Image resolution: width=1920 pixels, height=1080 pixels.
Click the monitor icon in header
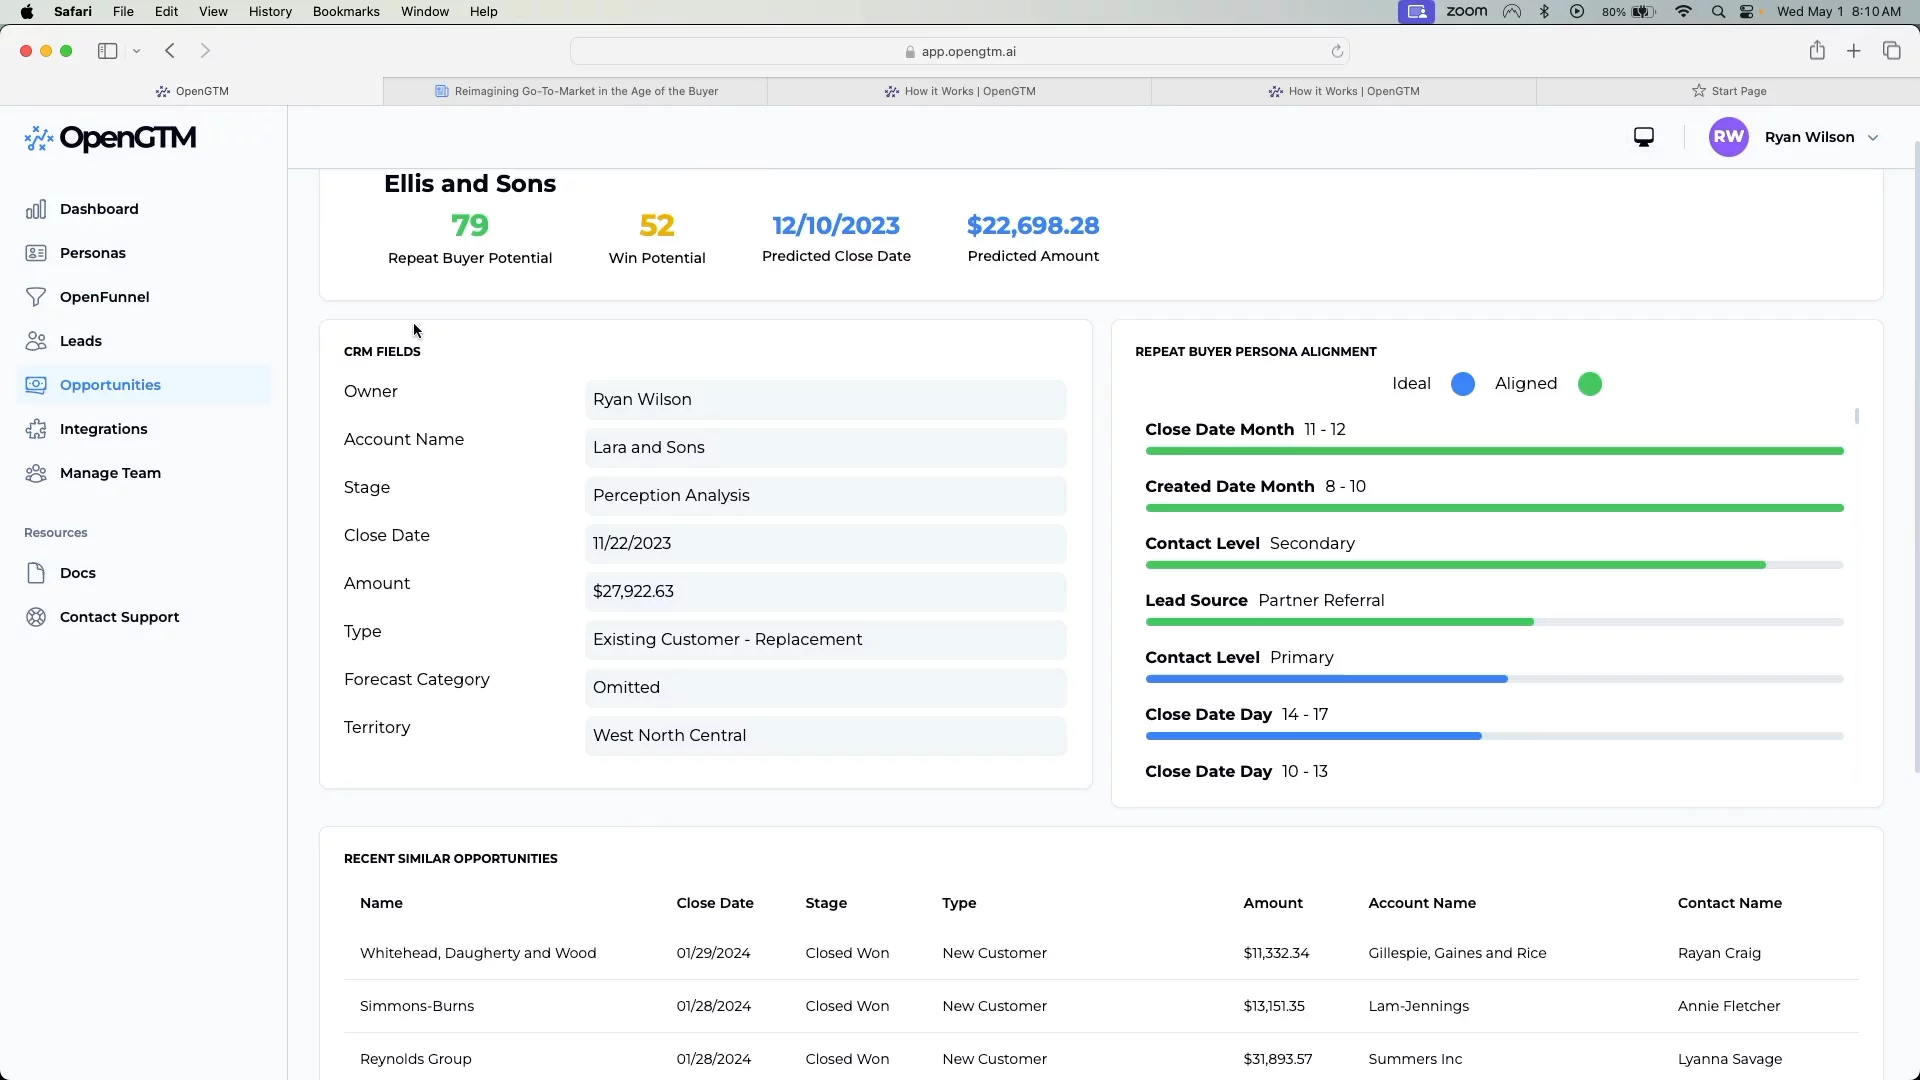tap(1643, 137)
